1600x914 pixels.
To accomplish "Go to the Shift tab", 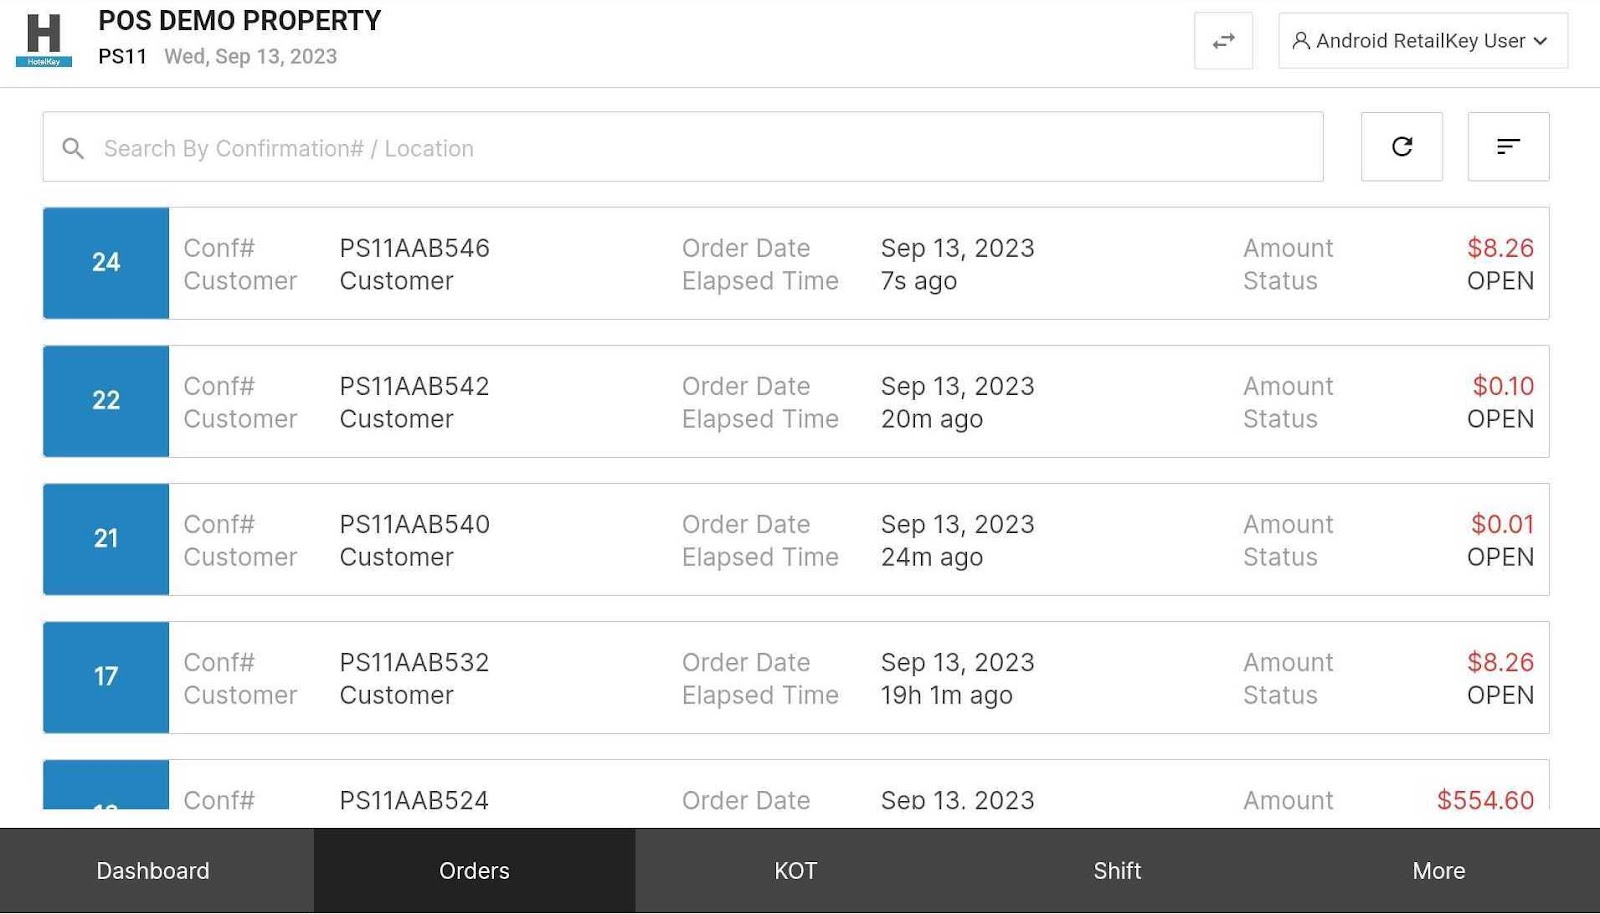I will 1117,871.
